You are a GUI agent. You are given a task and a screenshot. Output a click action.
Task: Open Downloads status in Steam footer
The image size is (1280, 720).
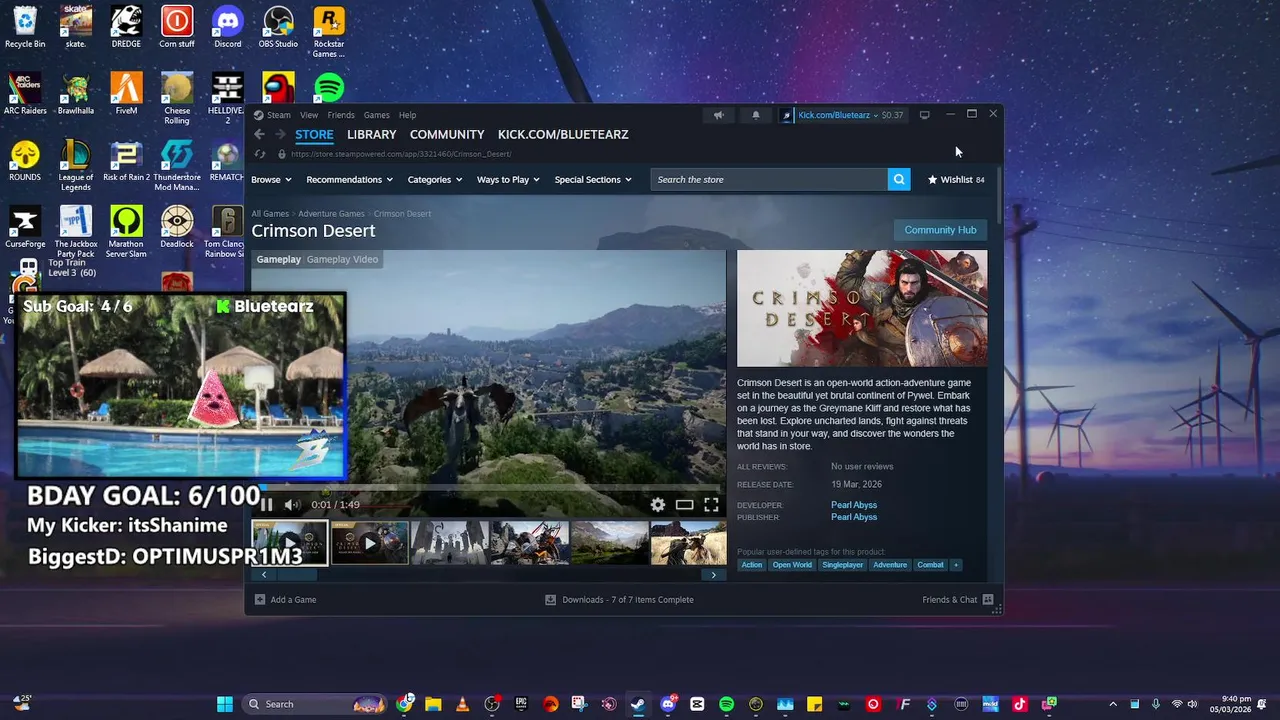coord(619,600)
